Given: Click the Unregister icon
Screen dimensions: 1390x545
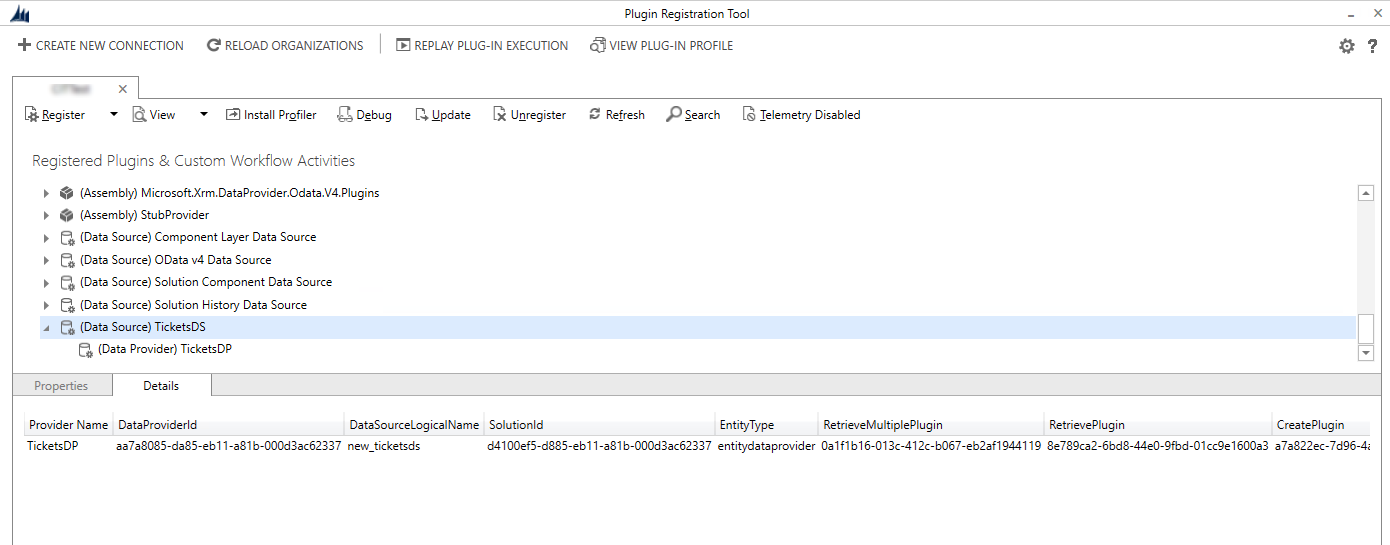Looking at the screenshot, I should (500, 115).
